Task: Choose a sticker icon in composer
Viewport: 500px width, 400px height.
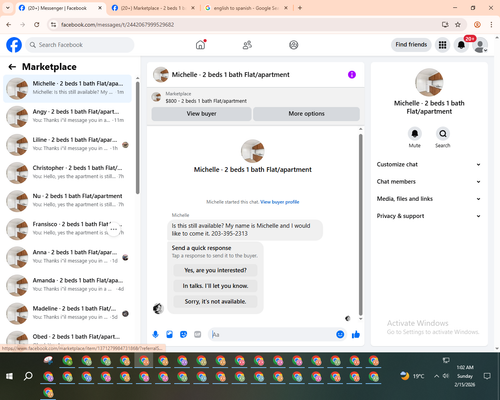Action: [x=183, y=334]
